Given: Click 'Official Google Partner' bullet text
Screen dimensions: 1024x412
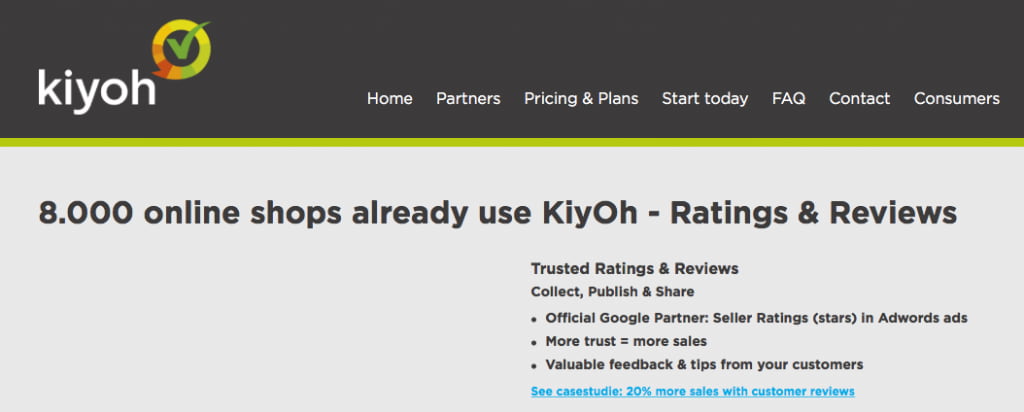Looking at the screenshot, I should [756, 319].
